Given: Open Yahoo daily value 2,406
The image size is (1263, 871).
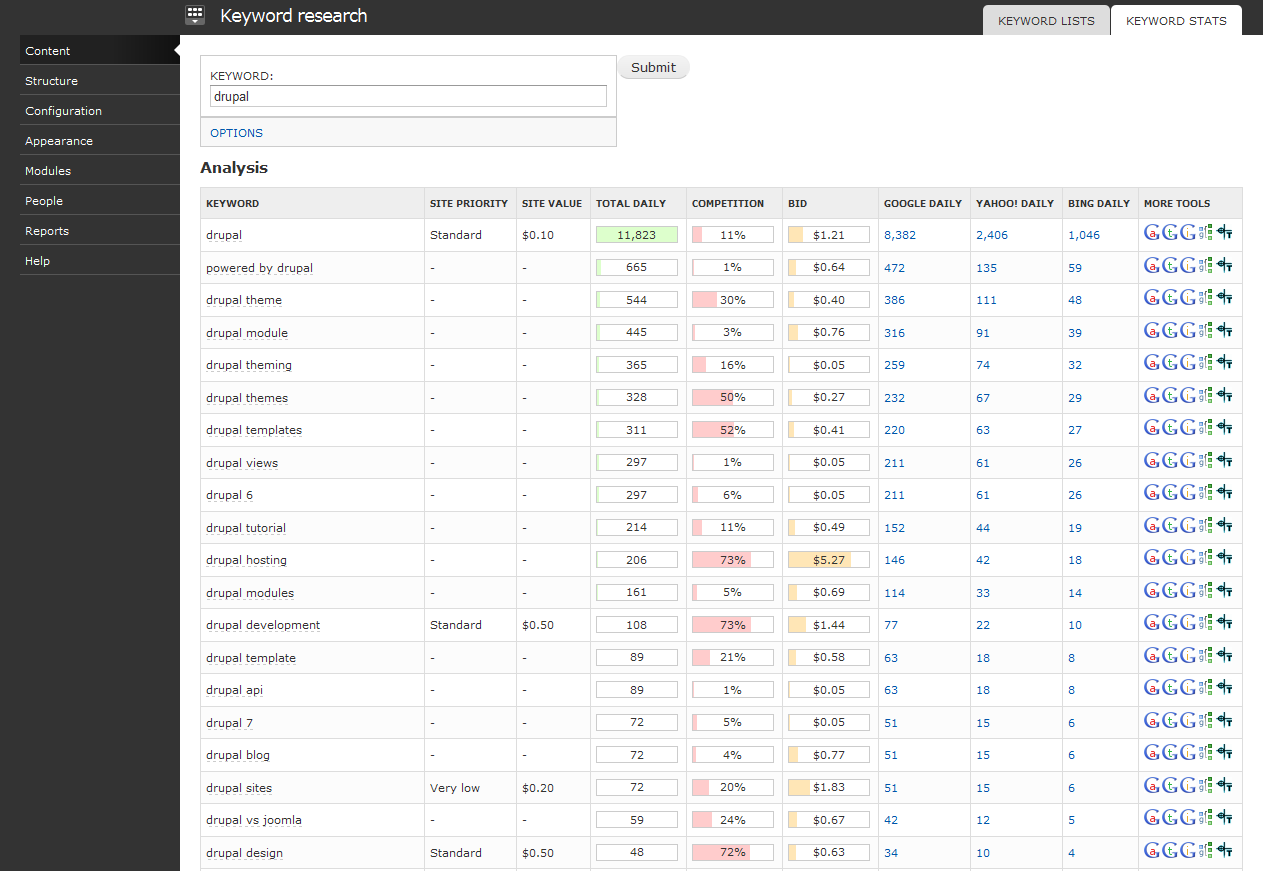Looking at the screenshot, I should tap(992, 235).
